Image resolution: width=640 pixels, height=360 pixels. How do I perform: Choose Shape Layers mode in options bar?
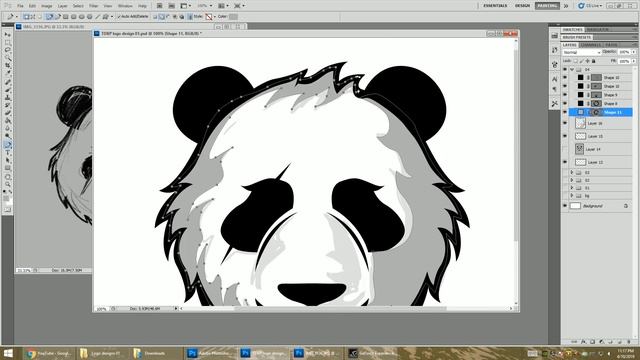26,17
